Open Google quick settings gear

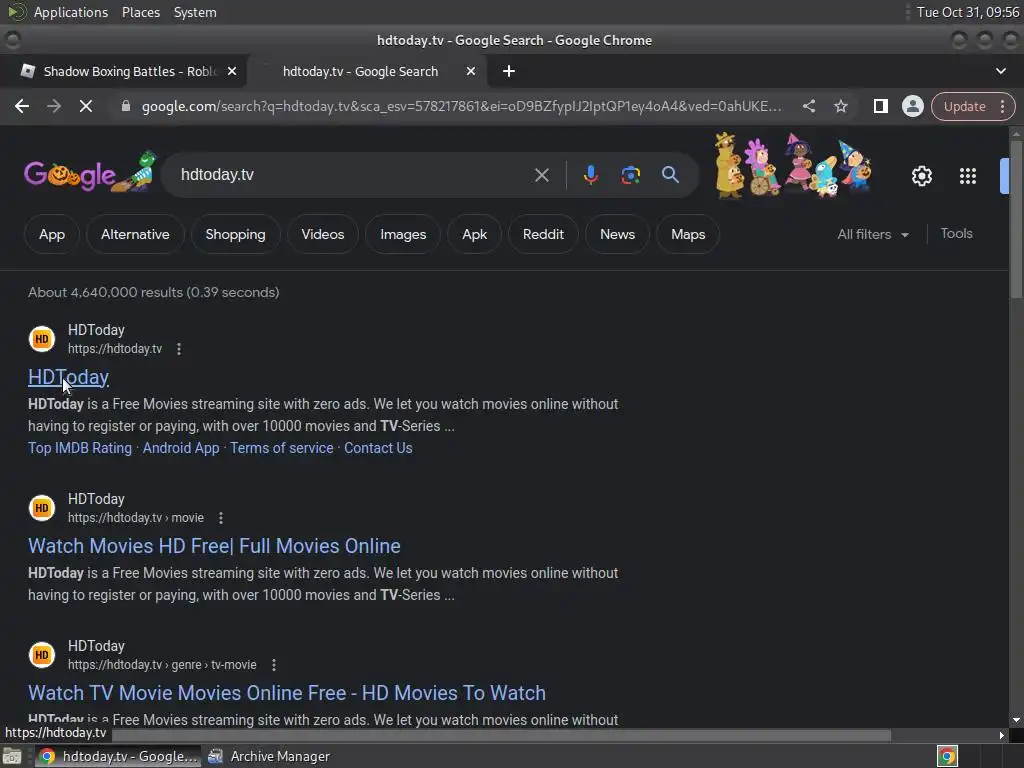pos(921,176)
